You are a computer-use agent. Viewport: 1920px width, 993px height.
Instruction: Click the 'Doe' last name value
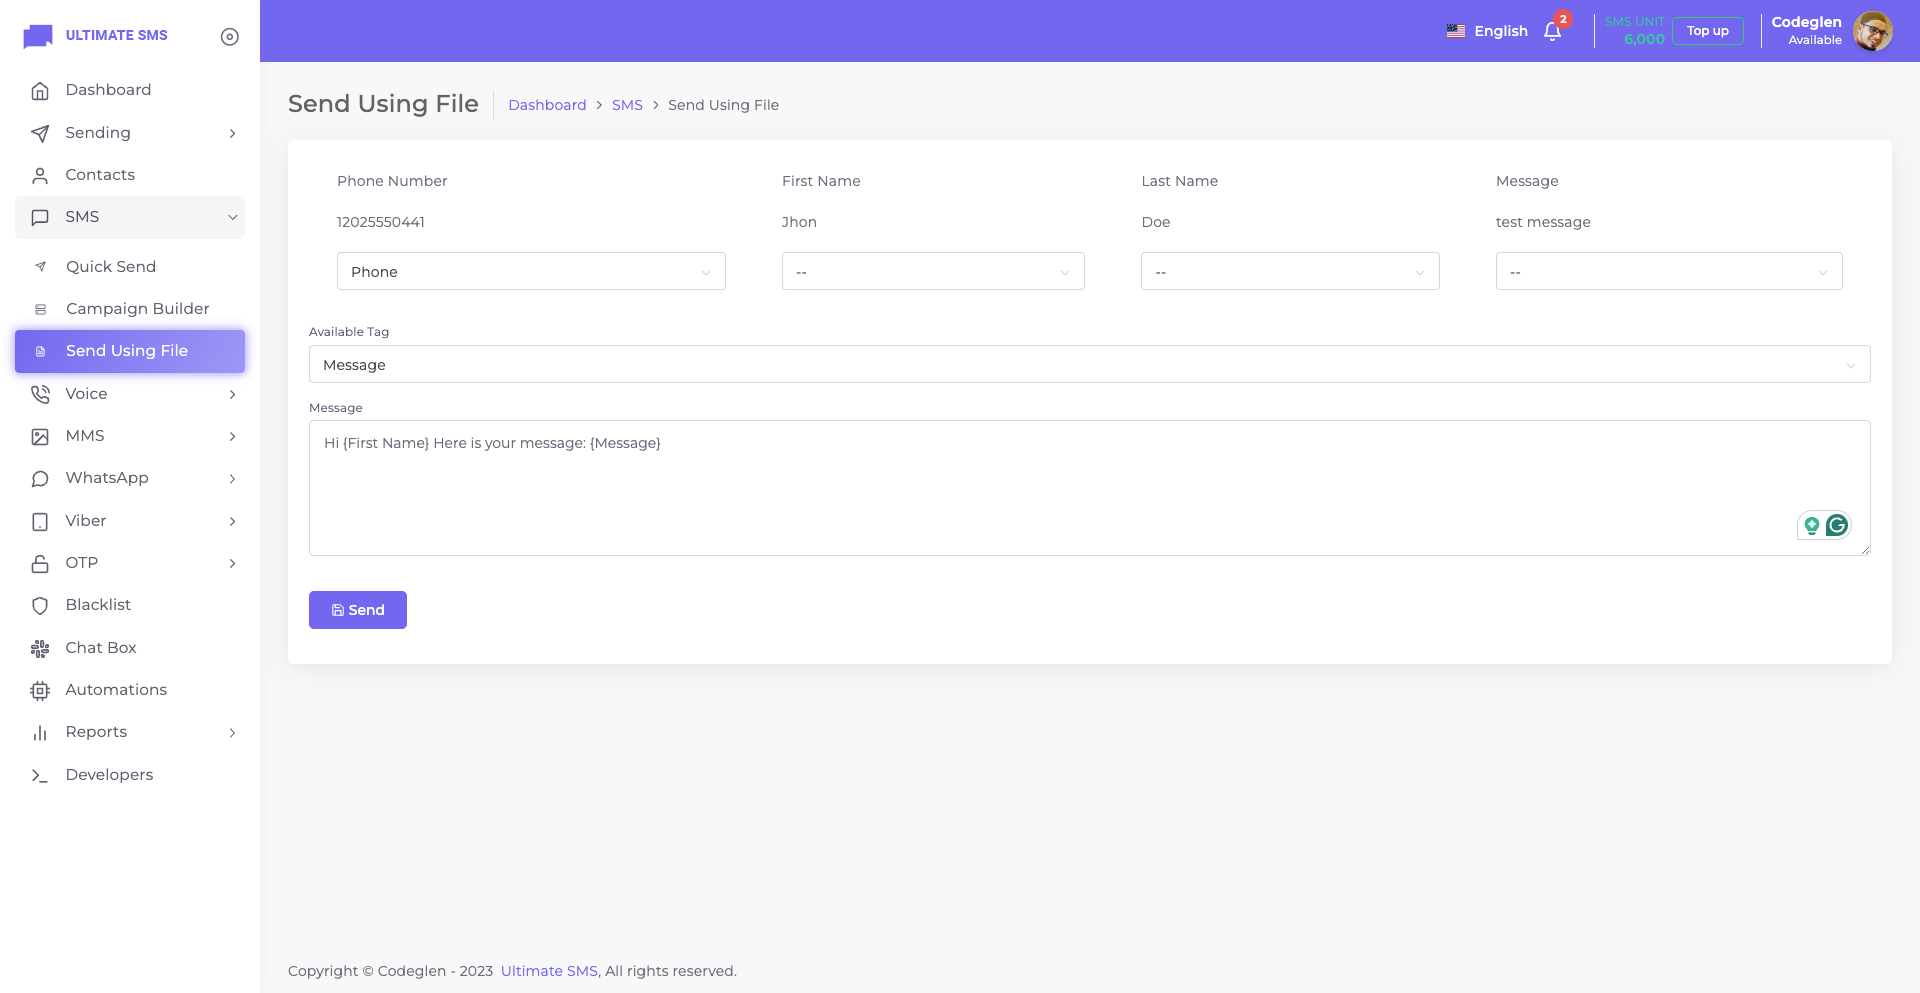coord(1156,222)
